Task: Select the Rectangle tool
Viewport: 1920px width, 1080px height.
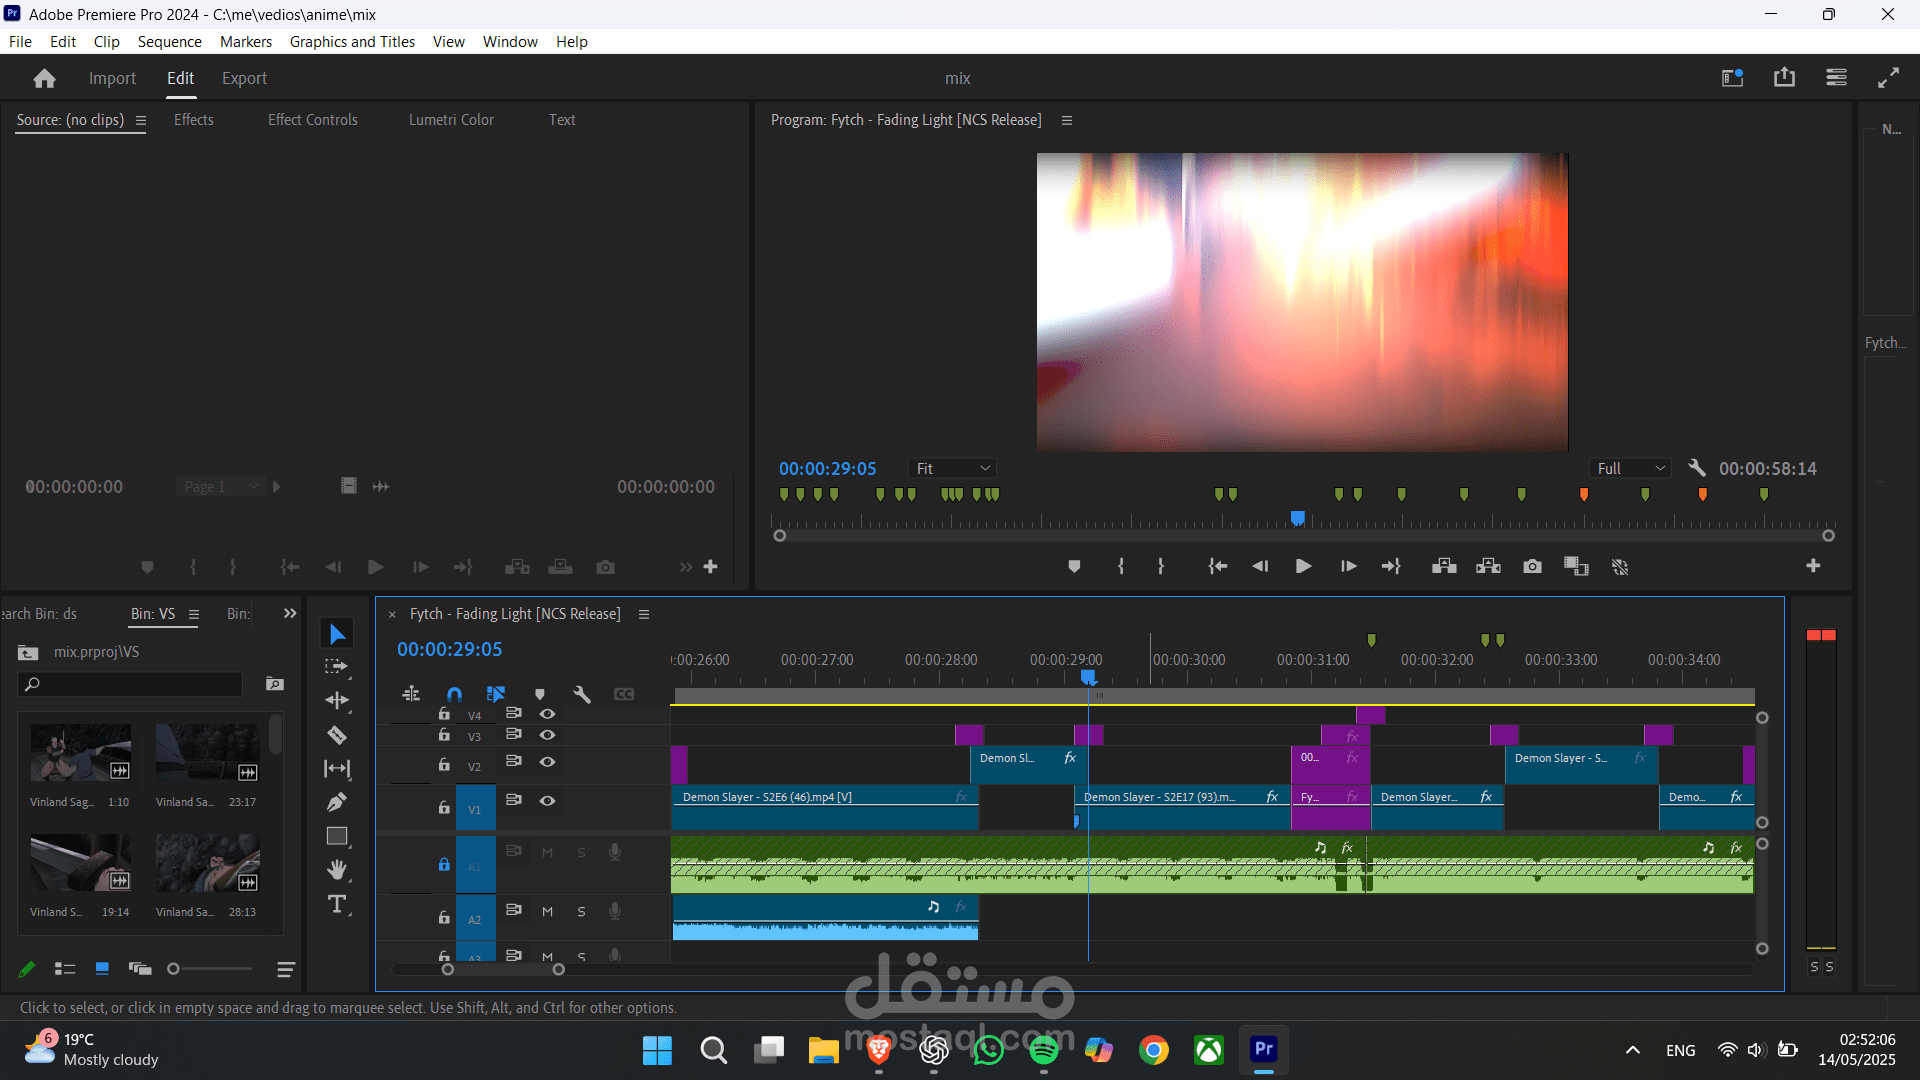Action: [337, 836]
